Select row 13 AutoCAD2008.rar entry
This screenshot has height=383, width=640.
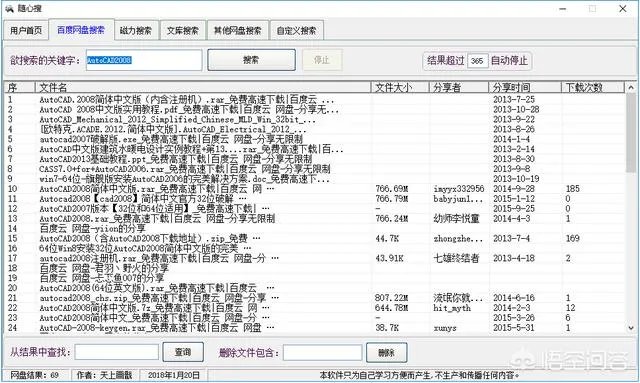coord(315,218)
